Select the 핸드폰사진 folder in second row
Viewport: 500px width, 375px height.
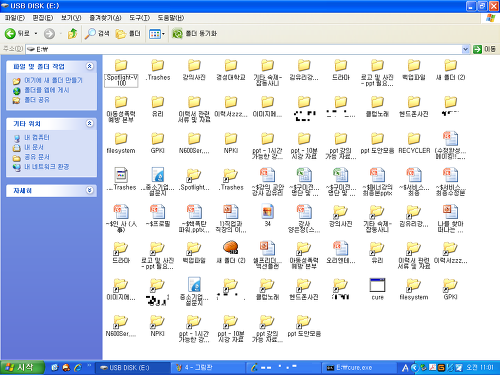click(414, 102)
